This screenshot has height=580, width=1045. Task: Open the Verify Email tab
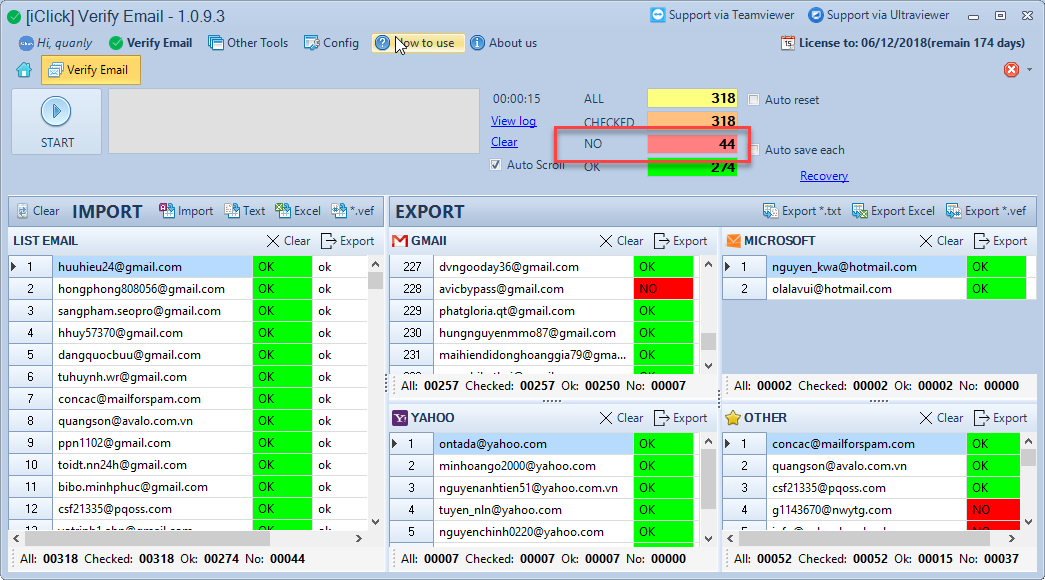(91, 70)
